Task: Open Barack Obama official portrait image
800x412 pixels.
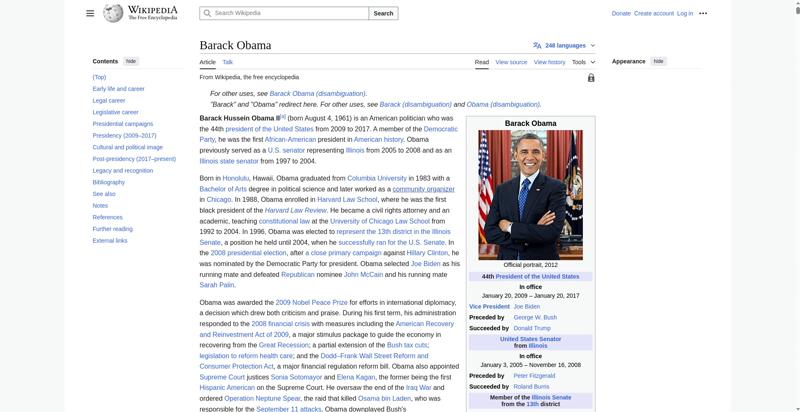Action: click(x=530, y=195)
